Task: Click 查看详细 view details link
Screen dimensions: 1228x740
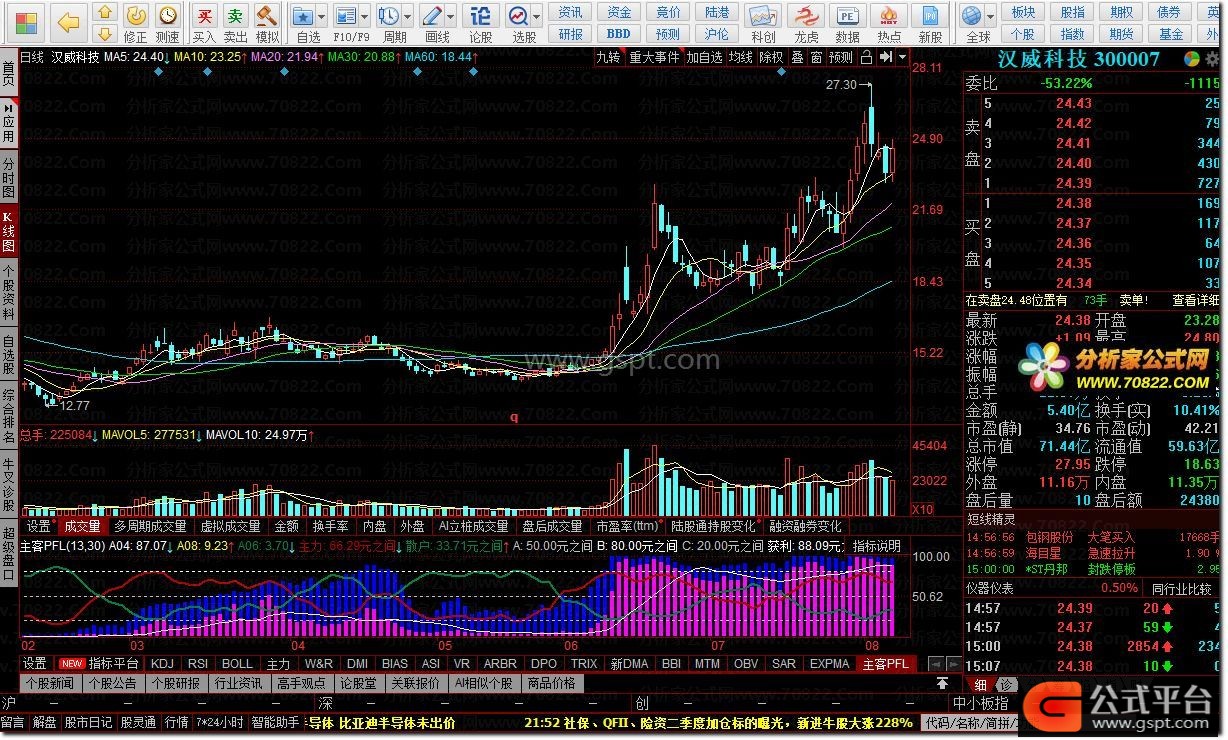Action: tap(1197, 300)
